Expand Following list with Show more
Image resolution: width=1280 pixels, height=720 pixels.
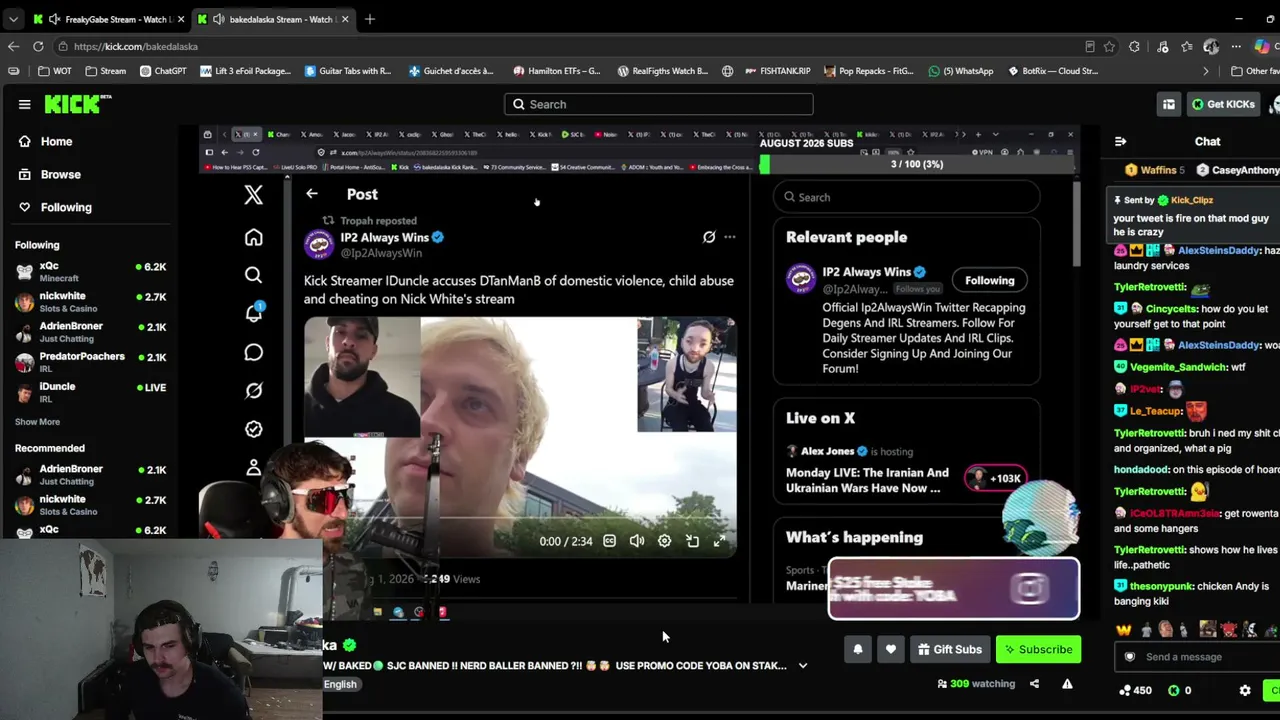click(x=37, y=422)
